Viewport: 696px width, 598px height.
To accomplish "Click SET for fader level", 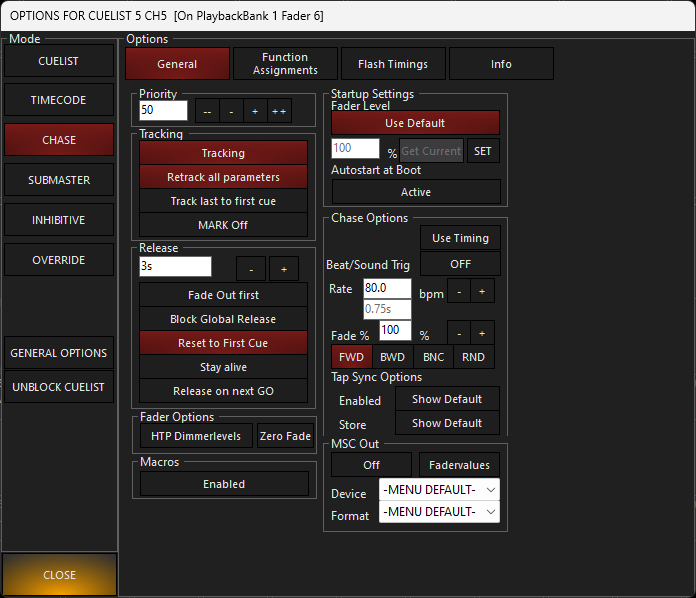I will click(x=482, y=151).
